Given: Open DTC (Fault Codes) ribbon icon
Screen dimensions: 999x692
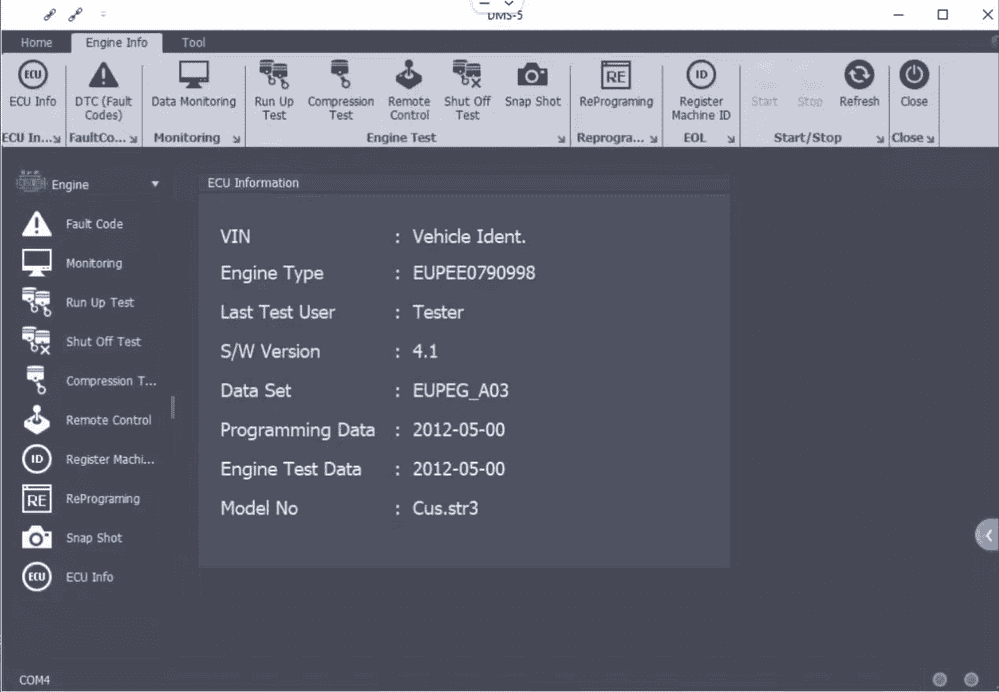Looking at the screenshot, I should (x=103, y=91).
